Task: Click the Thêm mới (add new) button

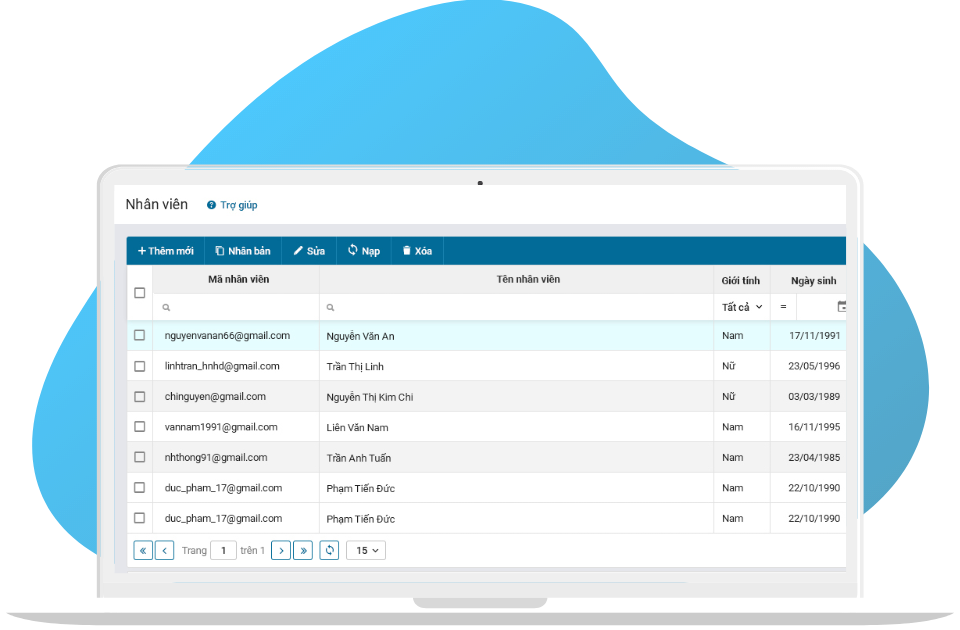Action: click(165, 251)
